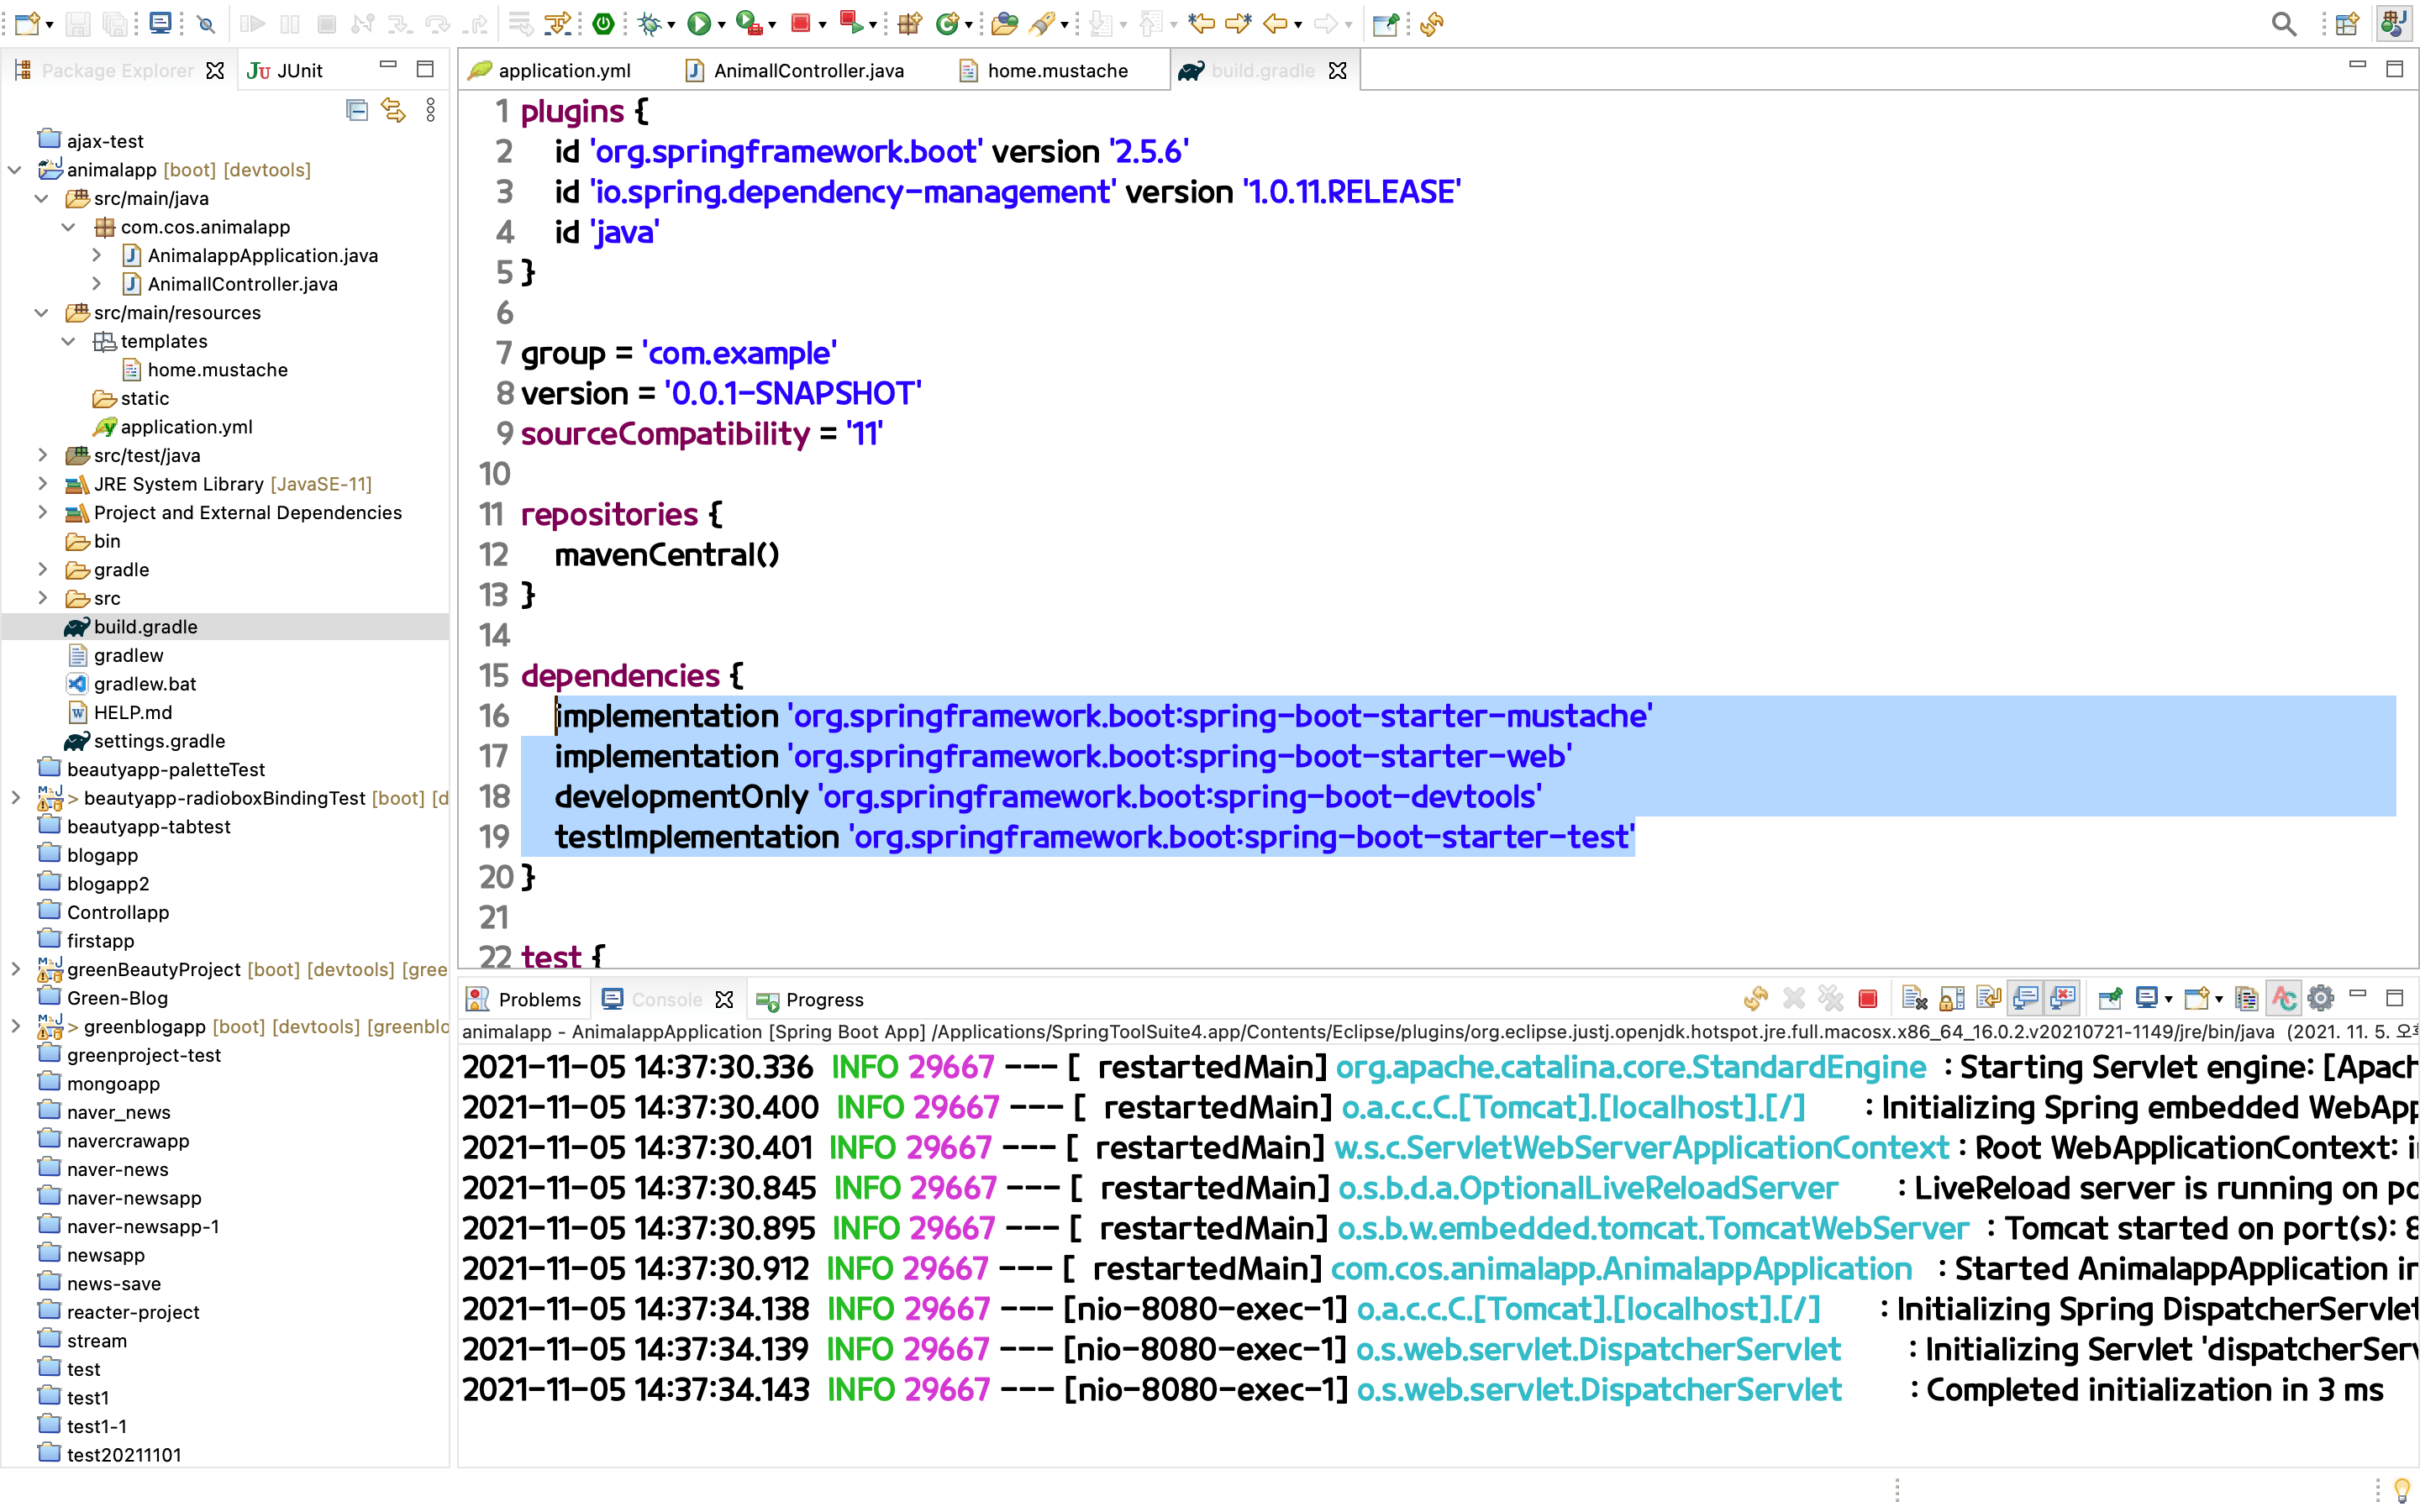Collapse the src/main/java folder
This screenshot has width=2420, height=1512.
coord(42,199)
